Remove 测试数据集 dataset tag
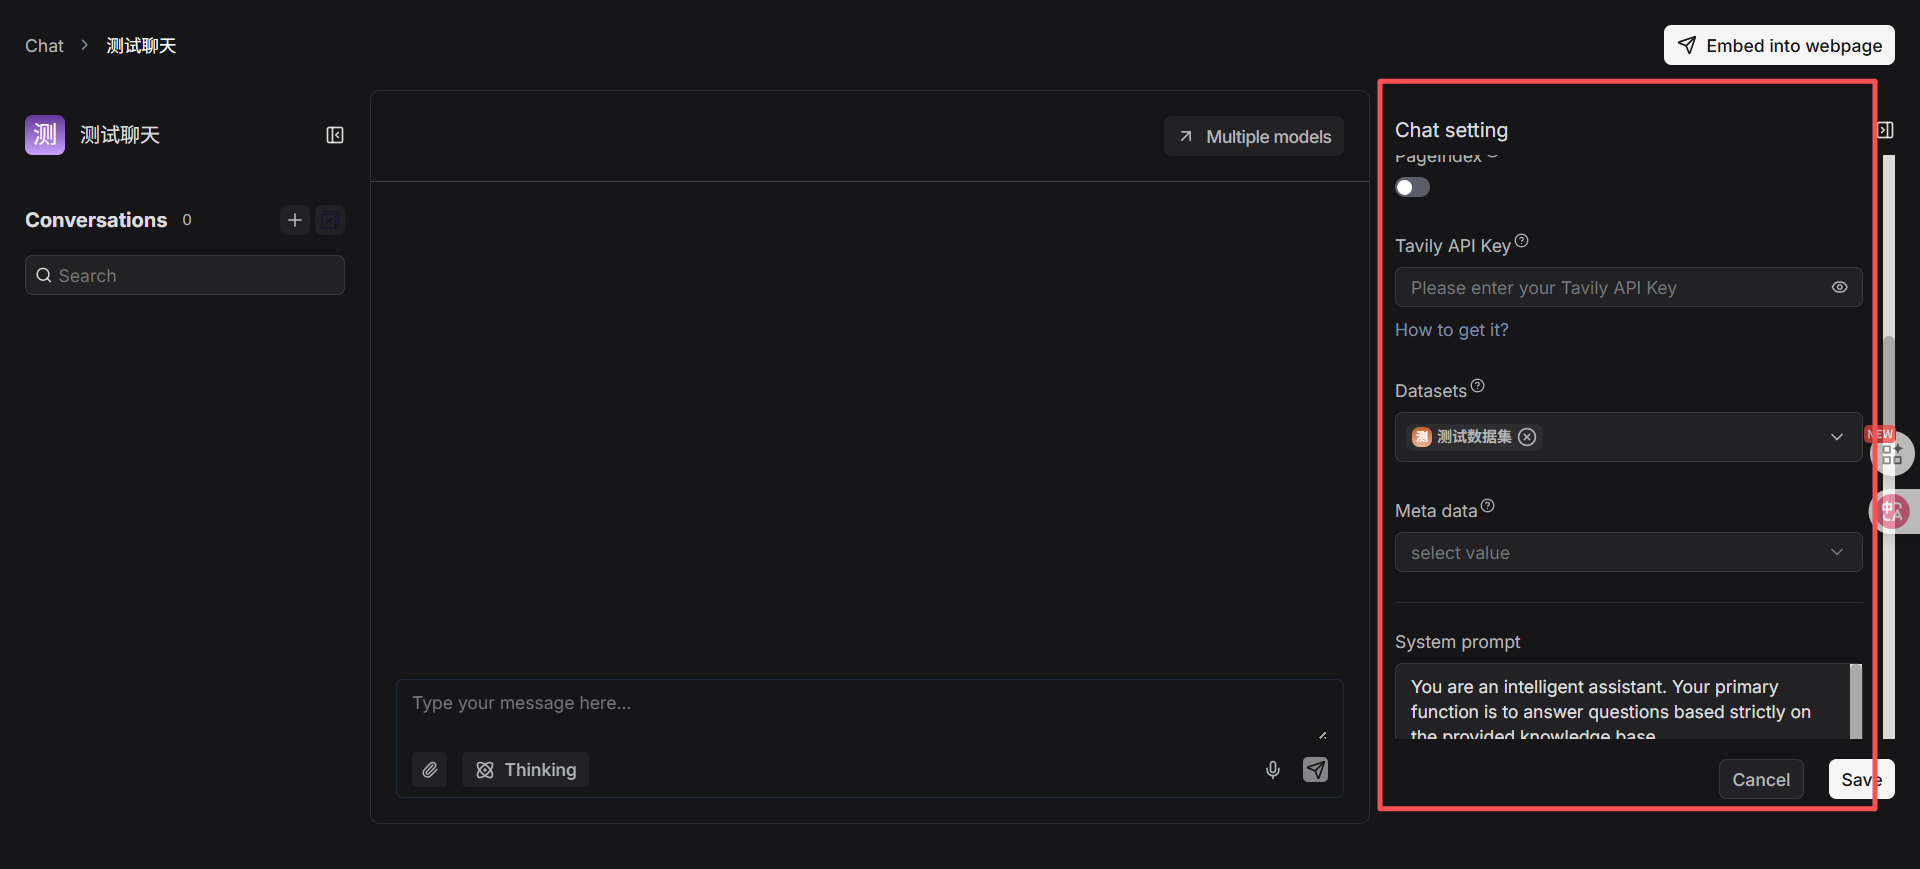The height and width of the screenshot is (869, 1920). tap(1527, 437)
